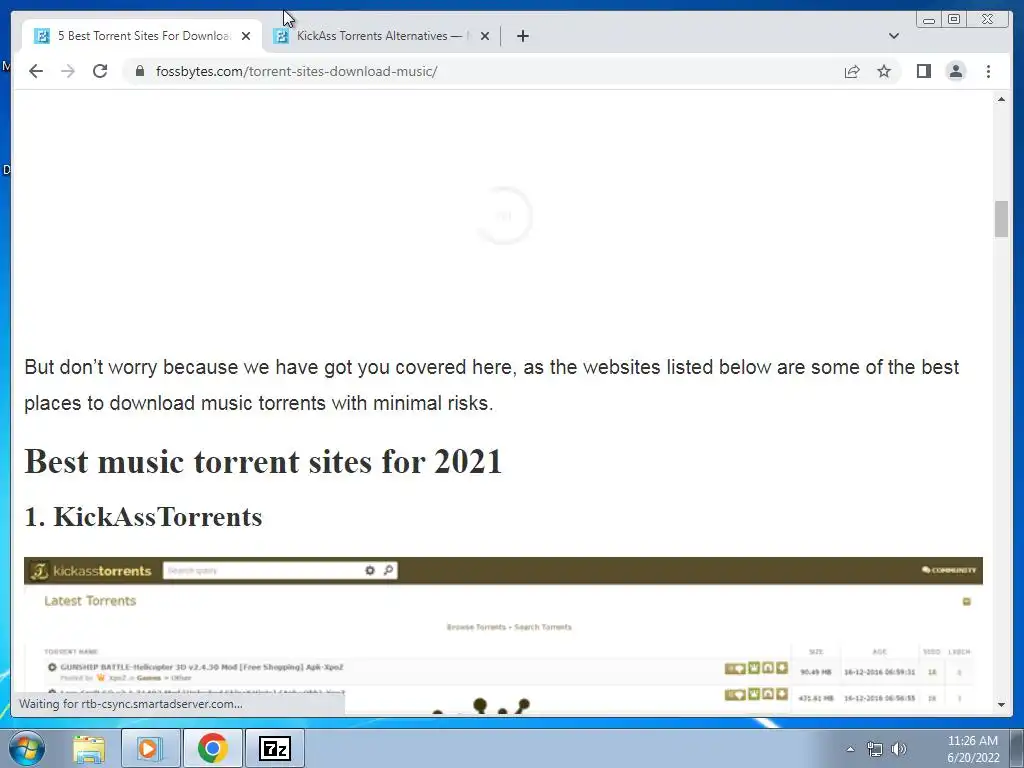Reload the fossbytes page
The image size is (1024, 768).
(100, 71)
